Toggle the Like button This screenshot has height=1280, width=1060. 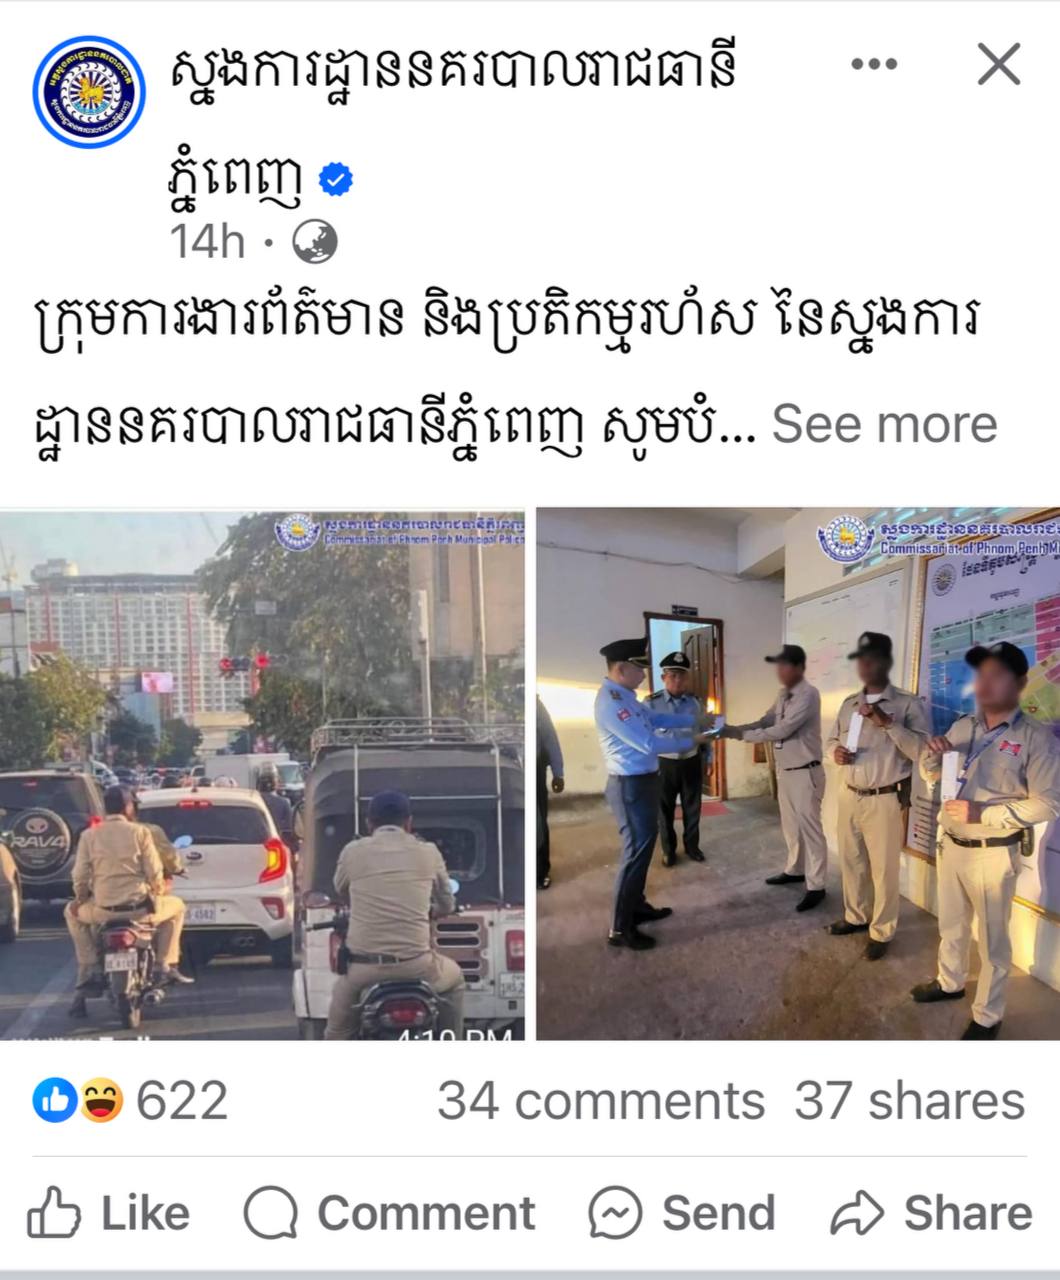tap(108, 1213)
